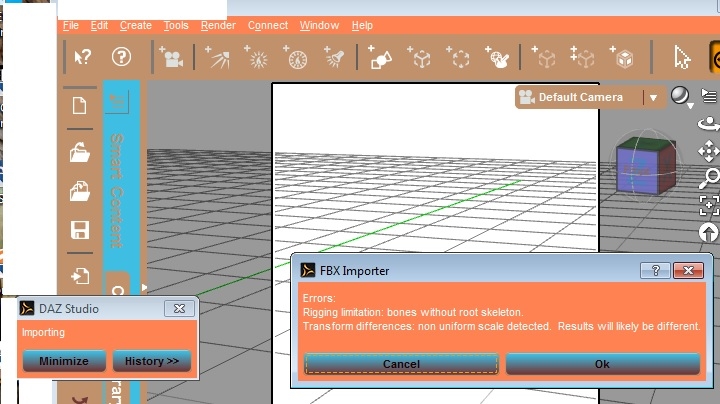Open the viewport options menu icon

[709, 95]
